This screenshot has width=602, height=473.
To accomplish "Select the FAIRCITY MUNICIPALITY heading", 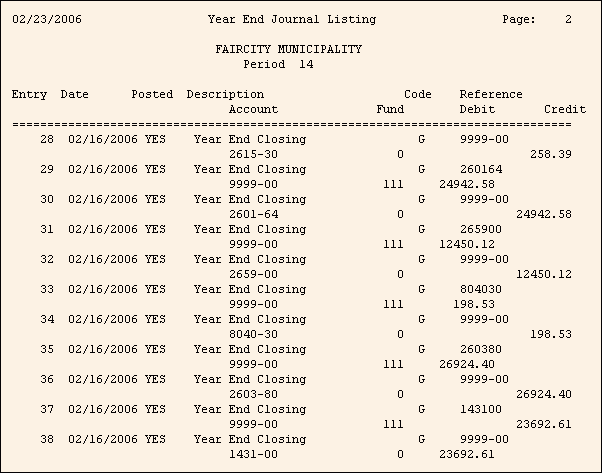I will (288, 49).
